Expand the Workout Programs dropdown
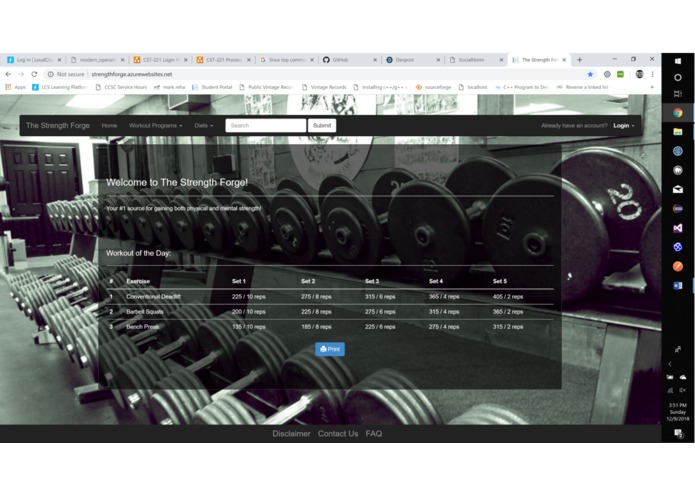This screenshot has height=494, width=695. [155, 125]
